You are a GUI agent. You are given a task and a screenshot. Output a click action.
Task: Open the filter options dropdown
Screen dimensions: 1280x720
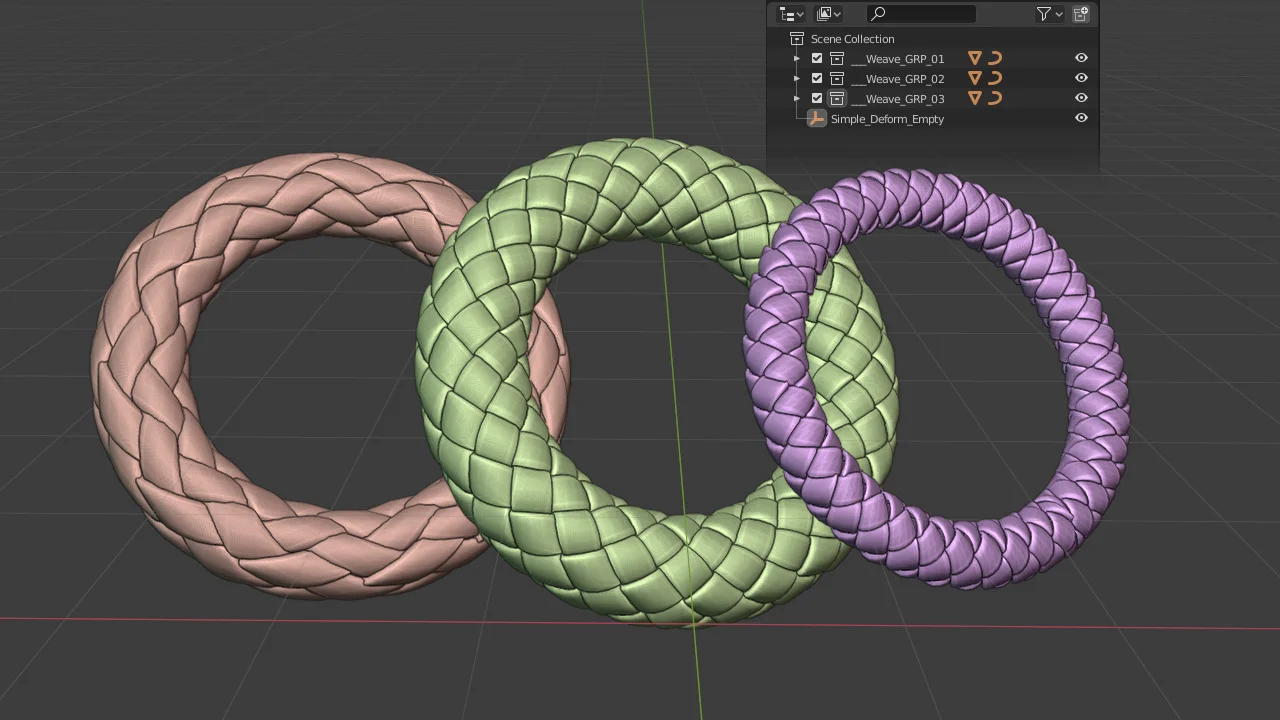1043,13
